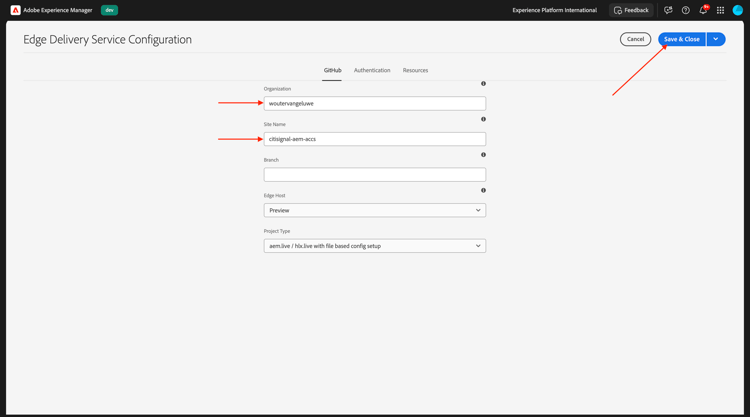Click the Adobe Experience Manager title
Image resolution: width=750 pixels, height=417 pixels.
coord(58,10)
